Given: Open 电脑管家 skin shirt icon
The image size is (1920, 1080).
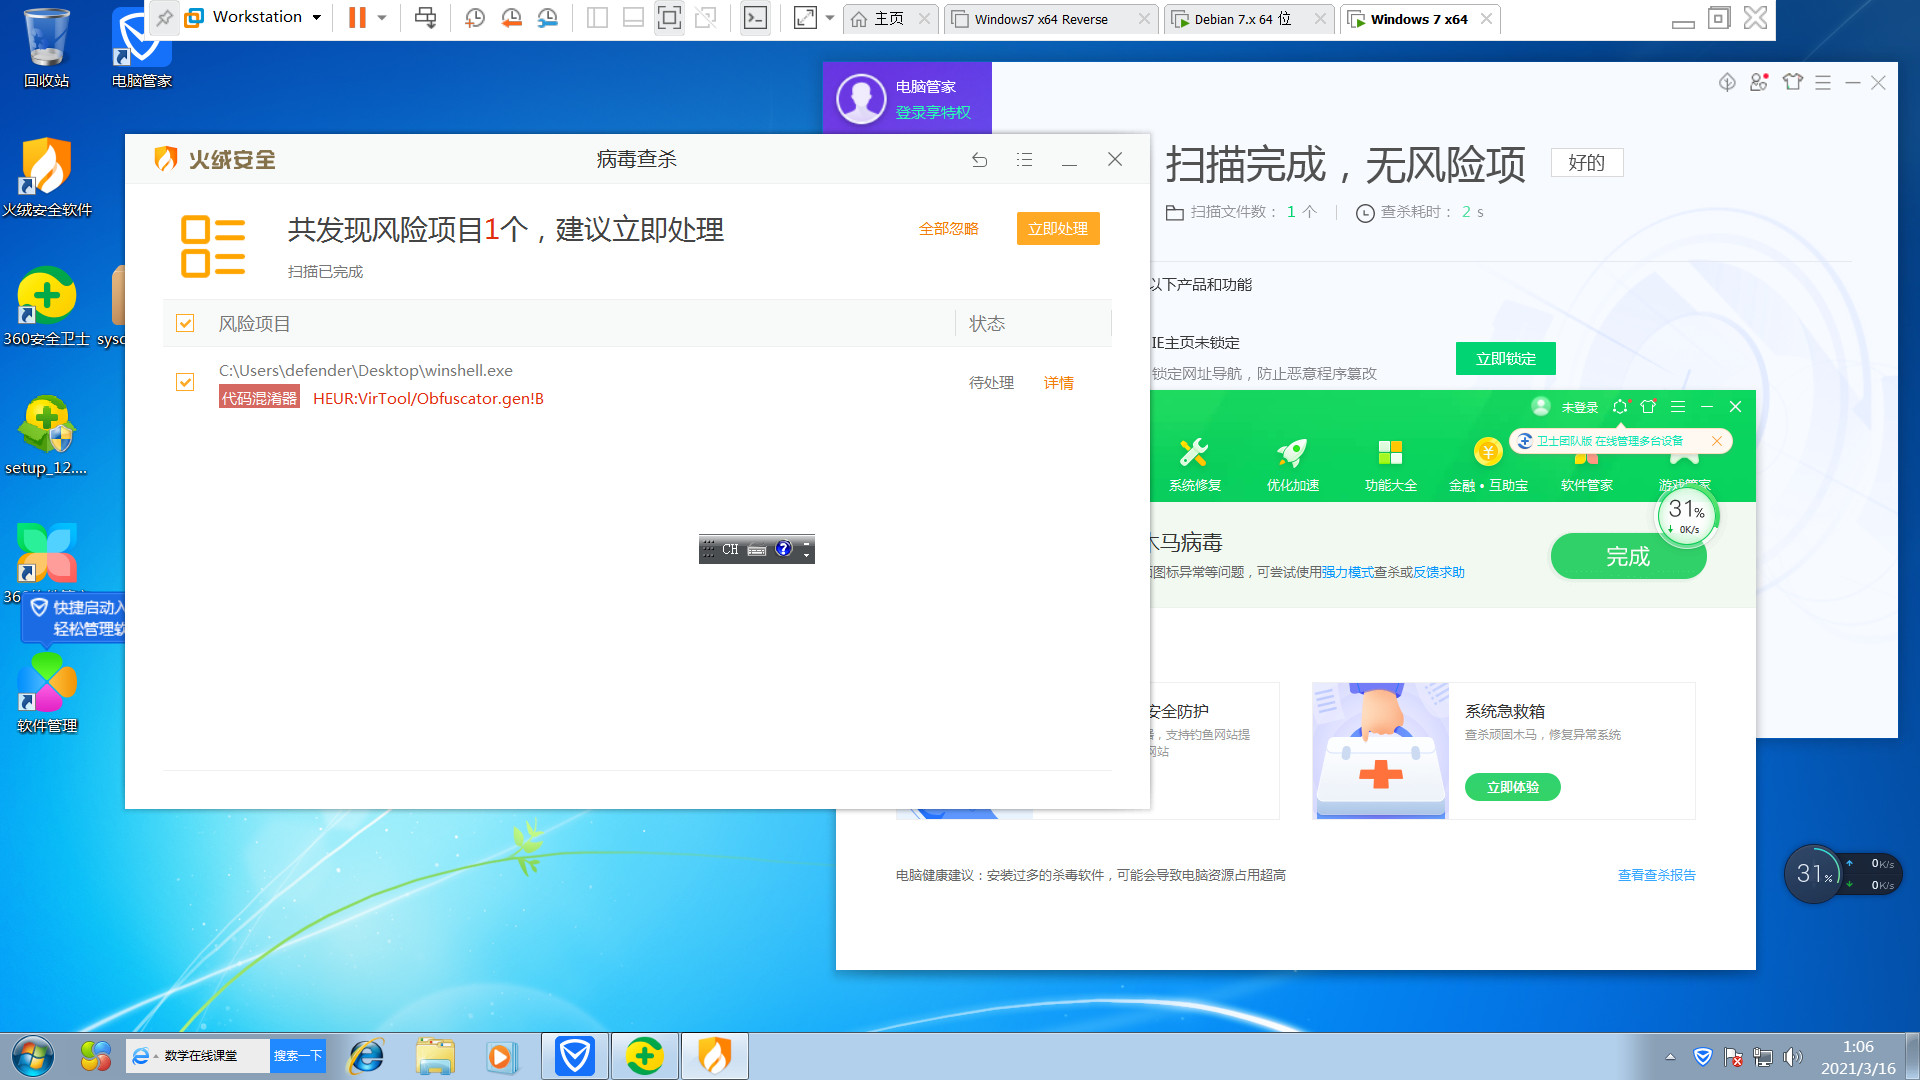Looking at the screenshot, I should 1793,82.
